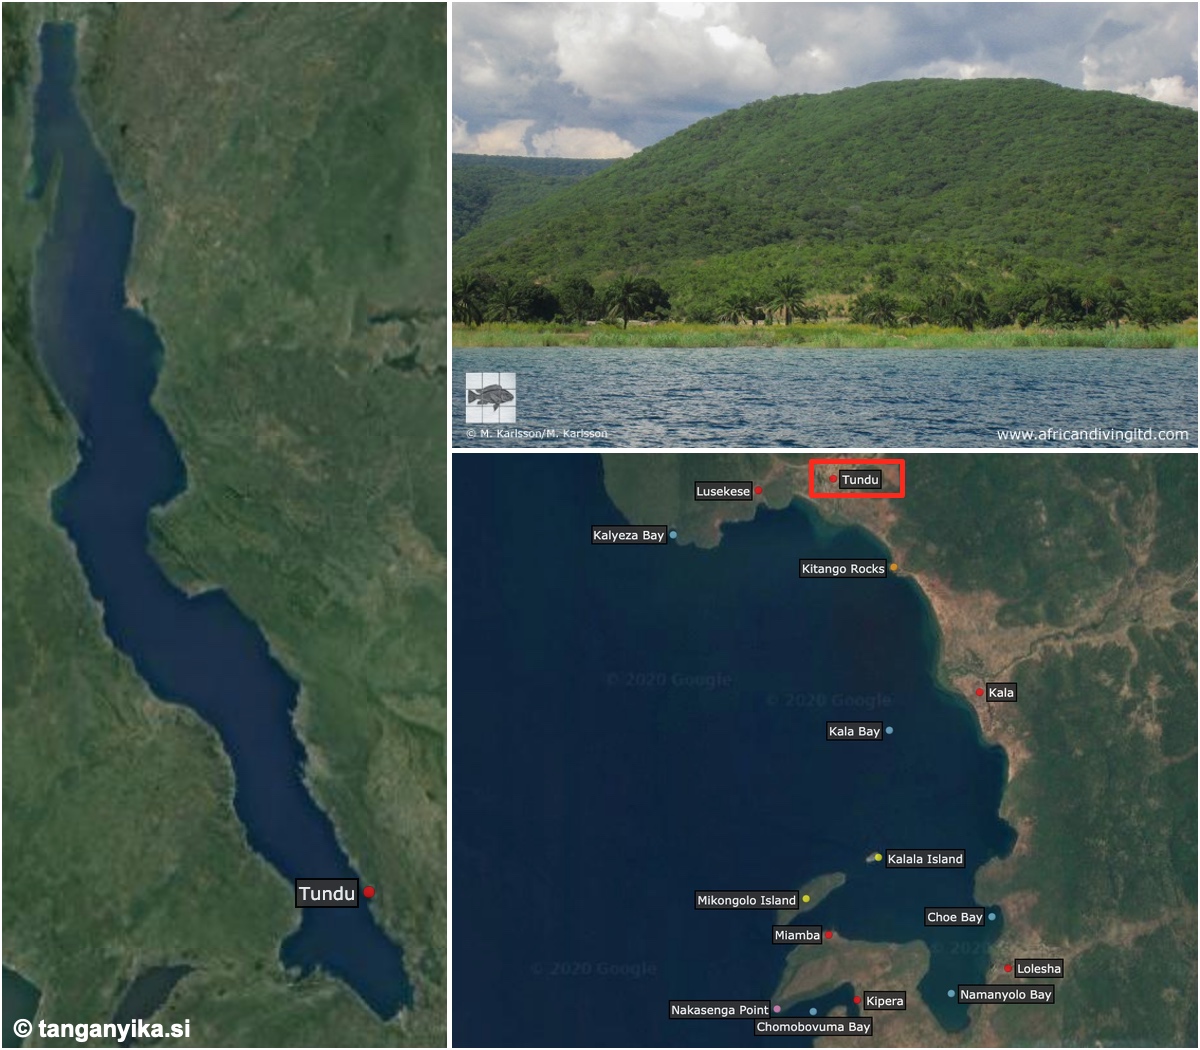Select the orange Kitango Rocks marker
The image size is (1200, 1050).
tap(894, 567)
